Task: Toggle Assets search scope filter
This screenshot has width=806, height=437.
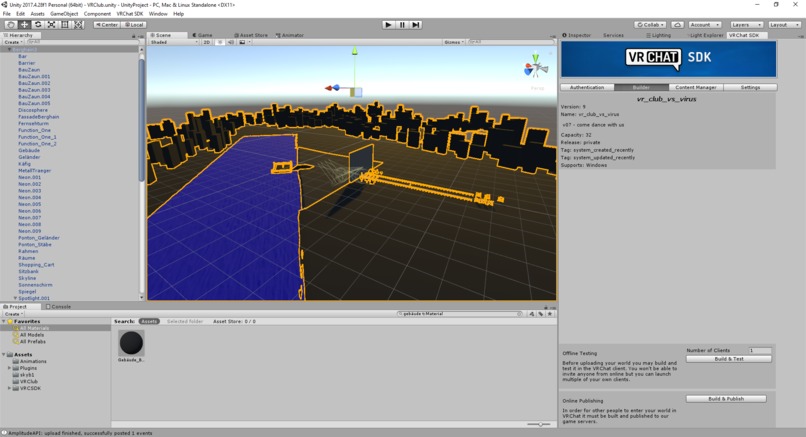Action: [x=149, y=321]
